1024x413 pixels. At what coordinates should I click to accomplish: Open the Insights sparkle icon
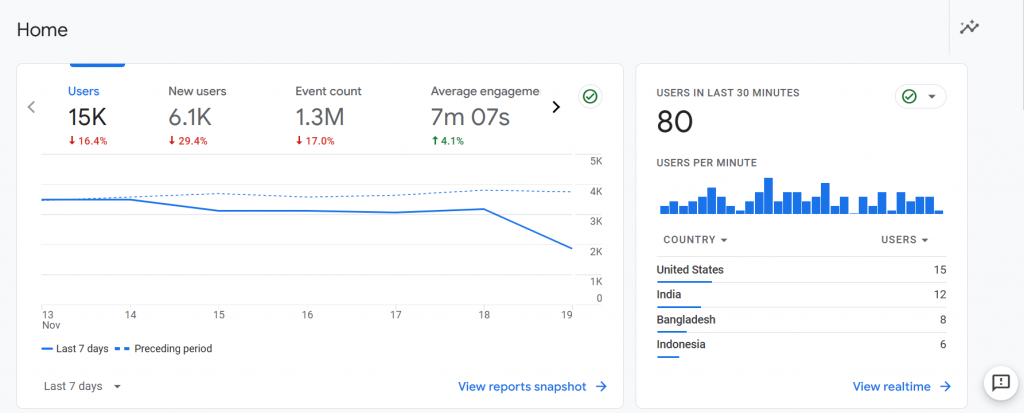point(969,27)
